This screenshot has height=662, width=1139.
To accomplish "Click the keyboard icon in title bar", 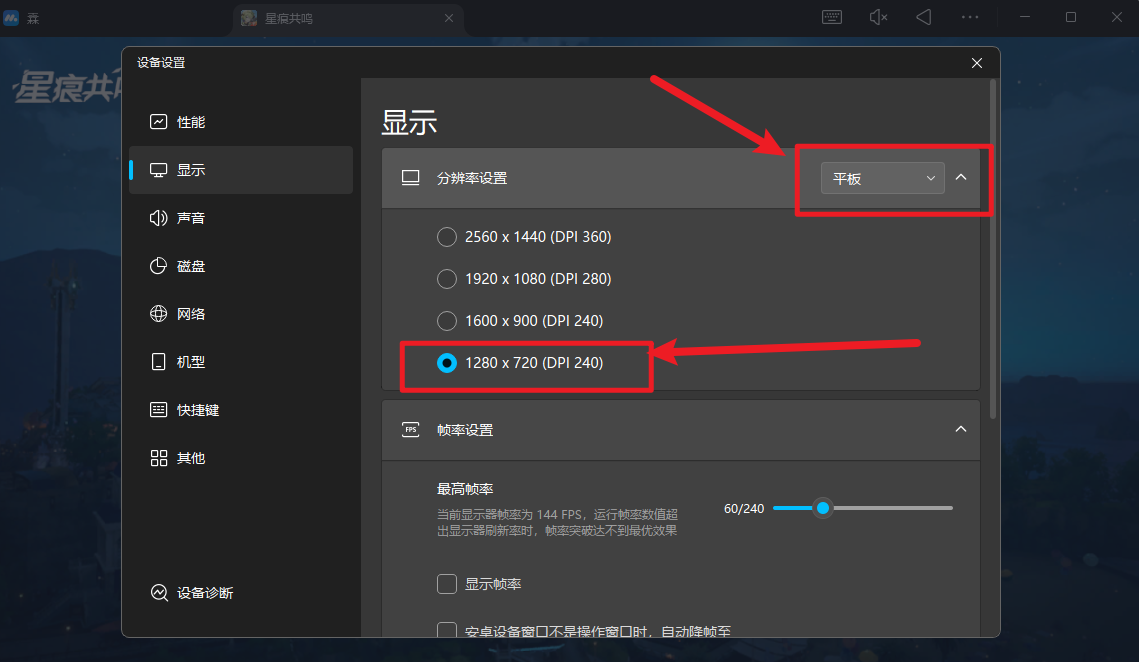I will pyautogui.click(x=832, y=17).
